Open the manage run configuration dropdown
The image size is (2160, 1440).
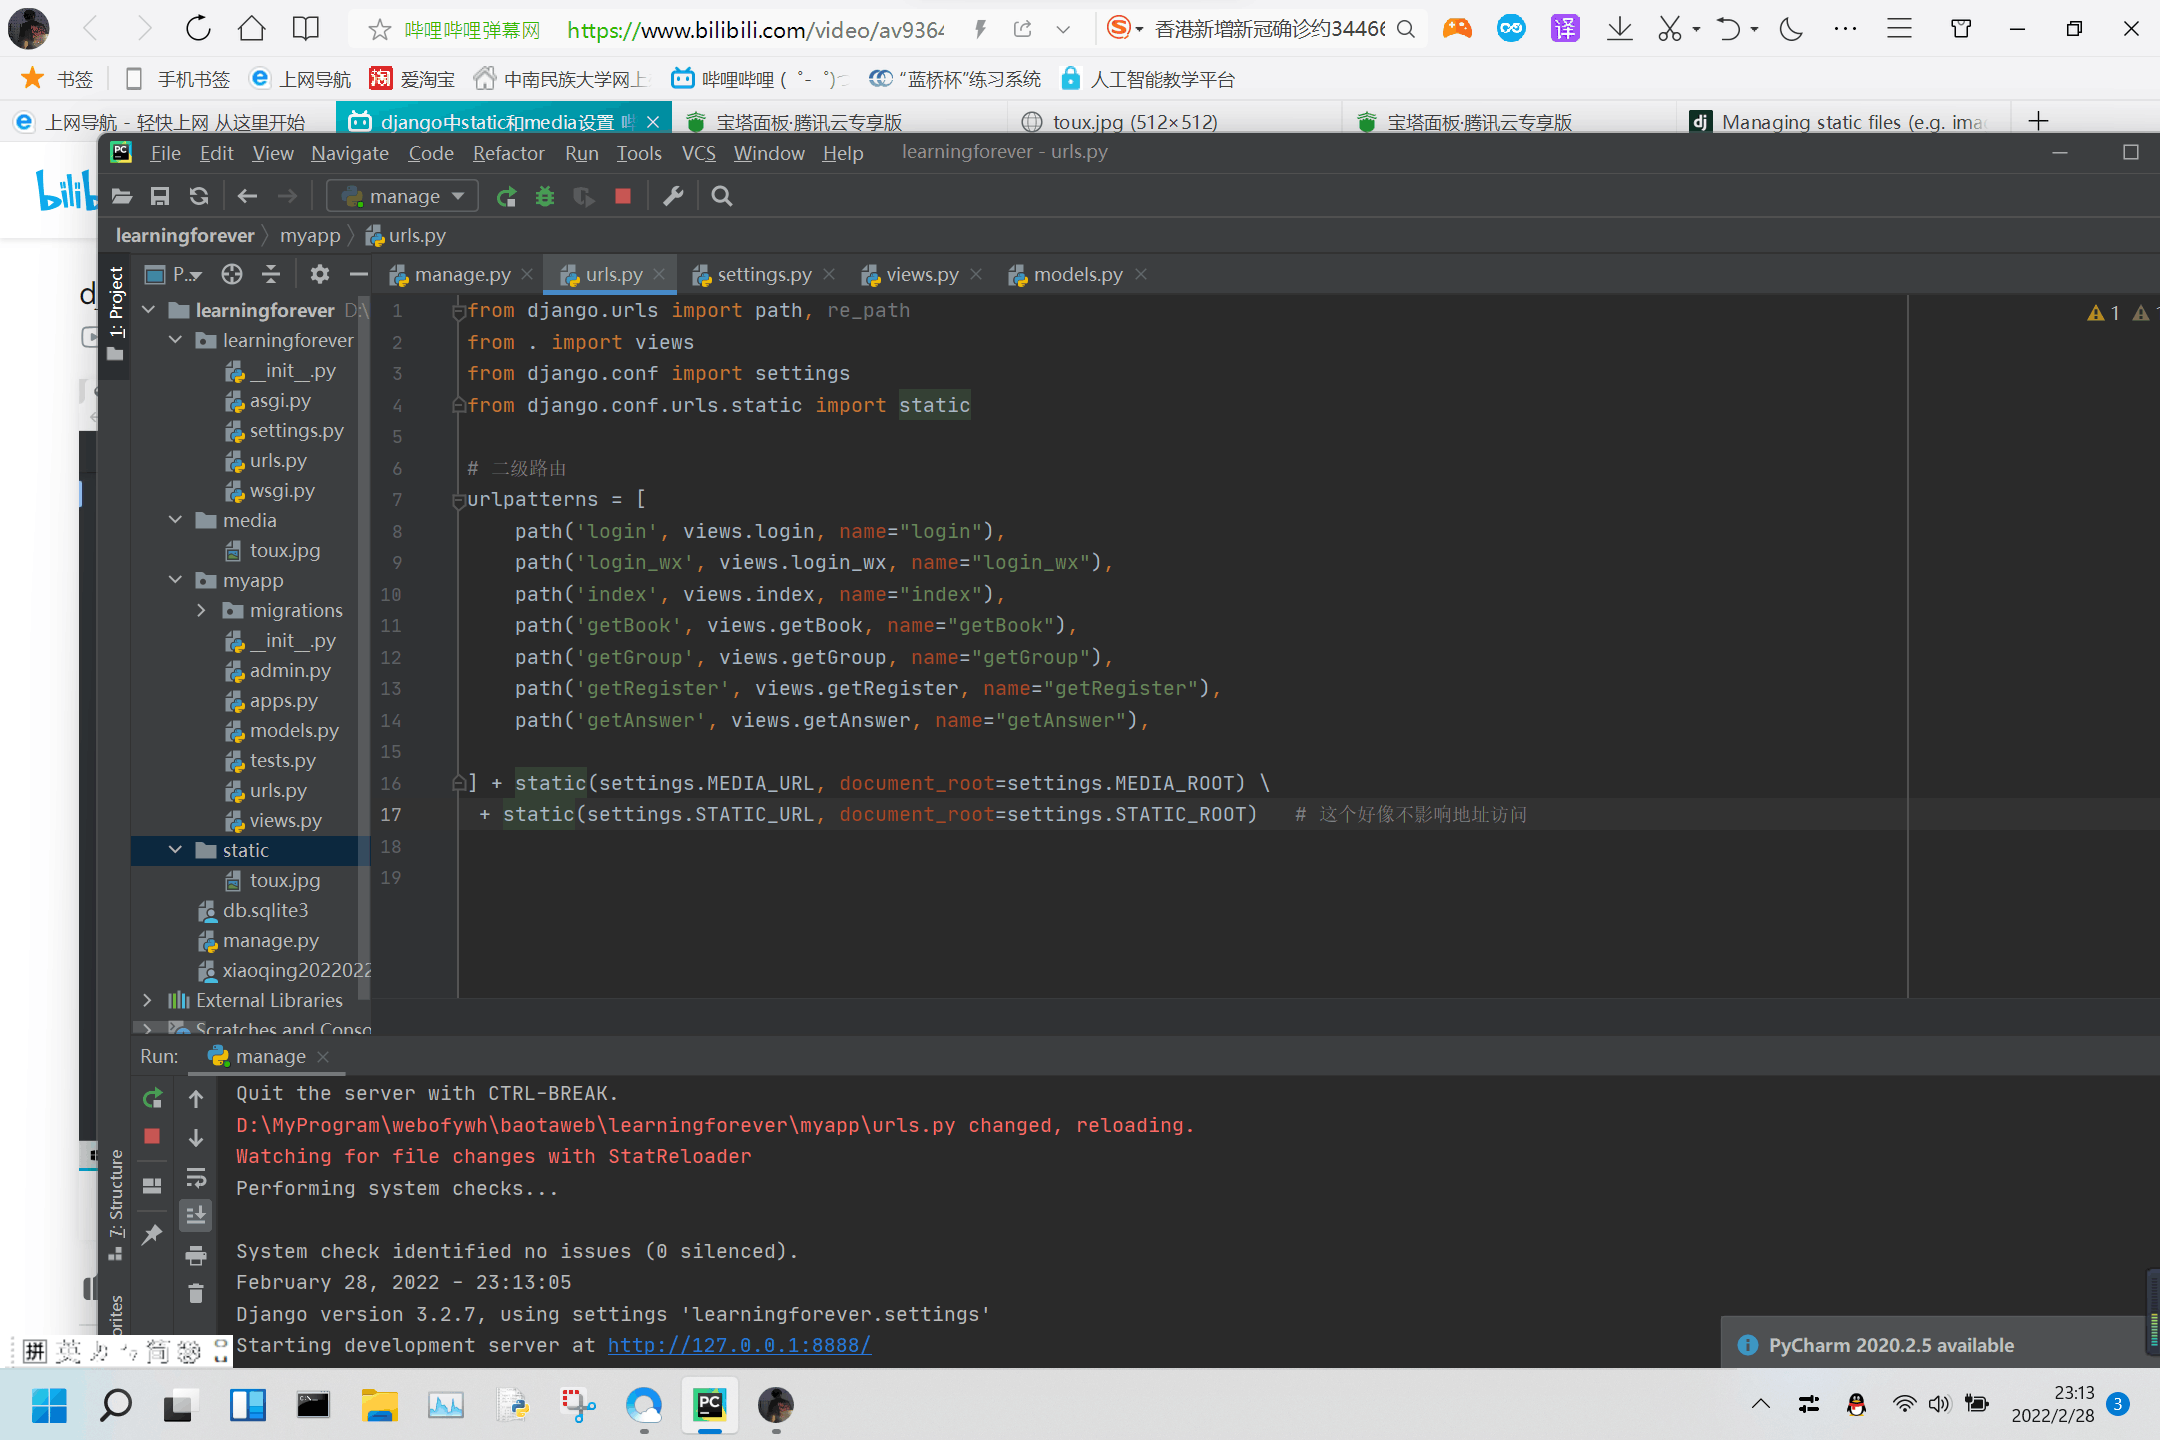[x=402, y=196]
